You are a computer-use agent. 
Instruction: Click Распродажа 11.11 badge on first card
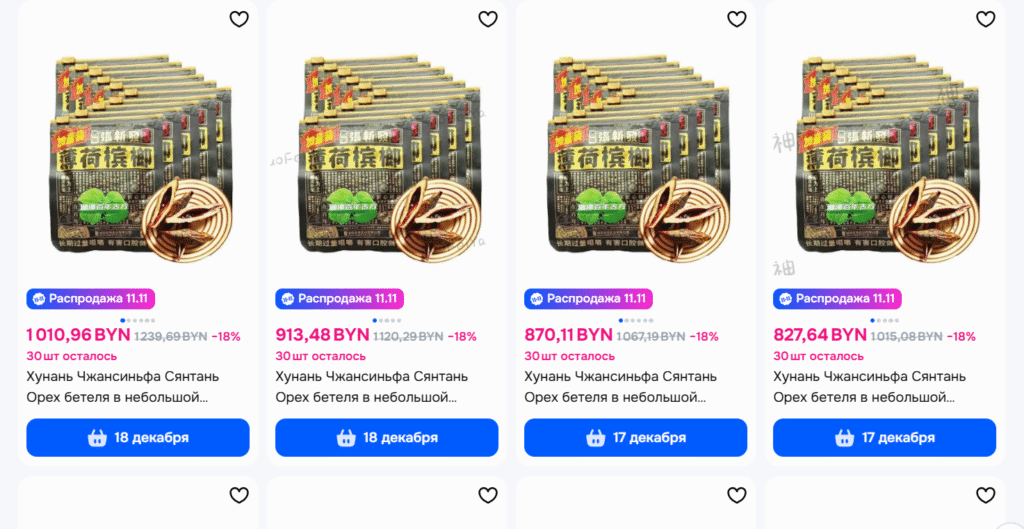point(91,299)
